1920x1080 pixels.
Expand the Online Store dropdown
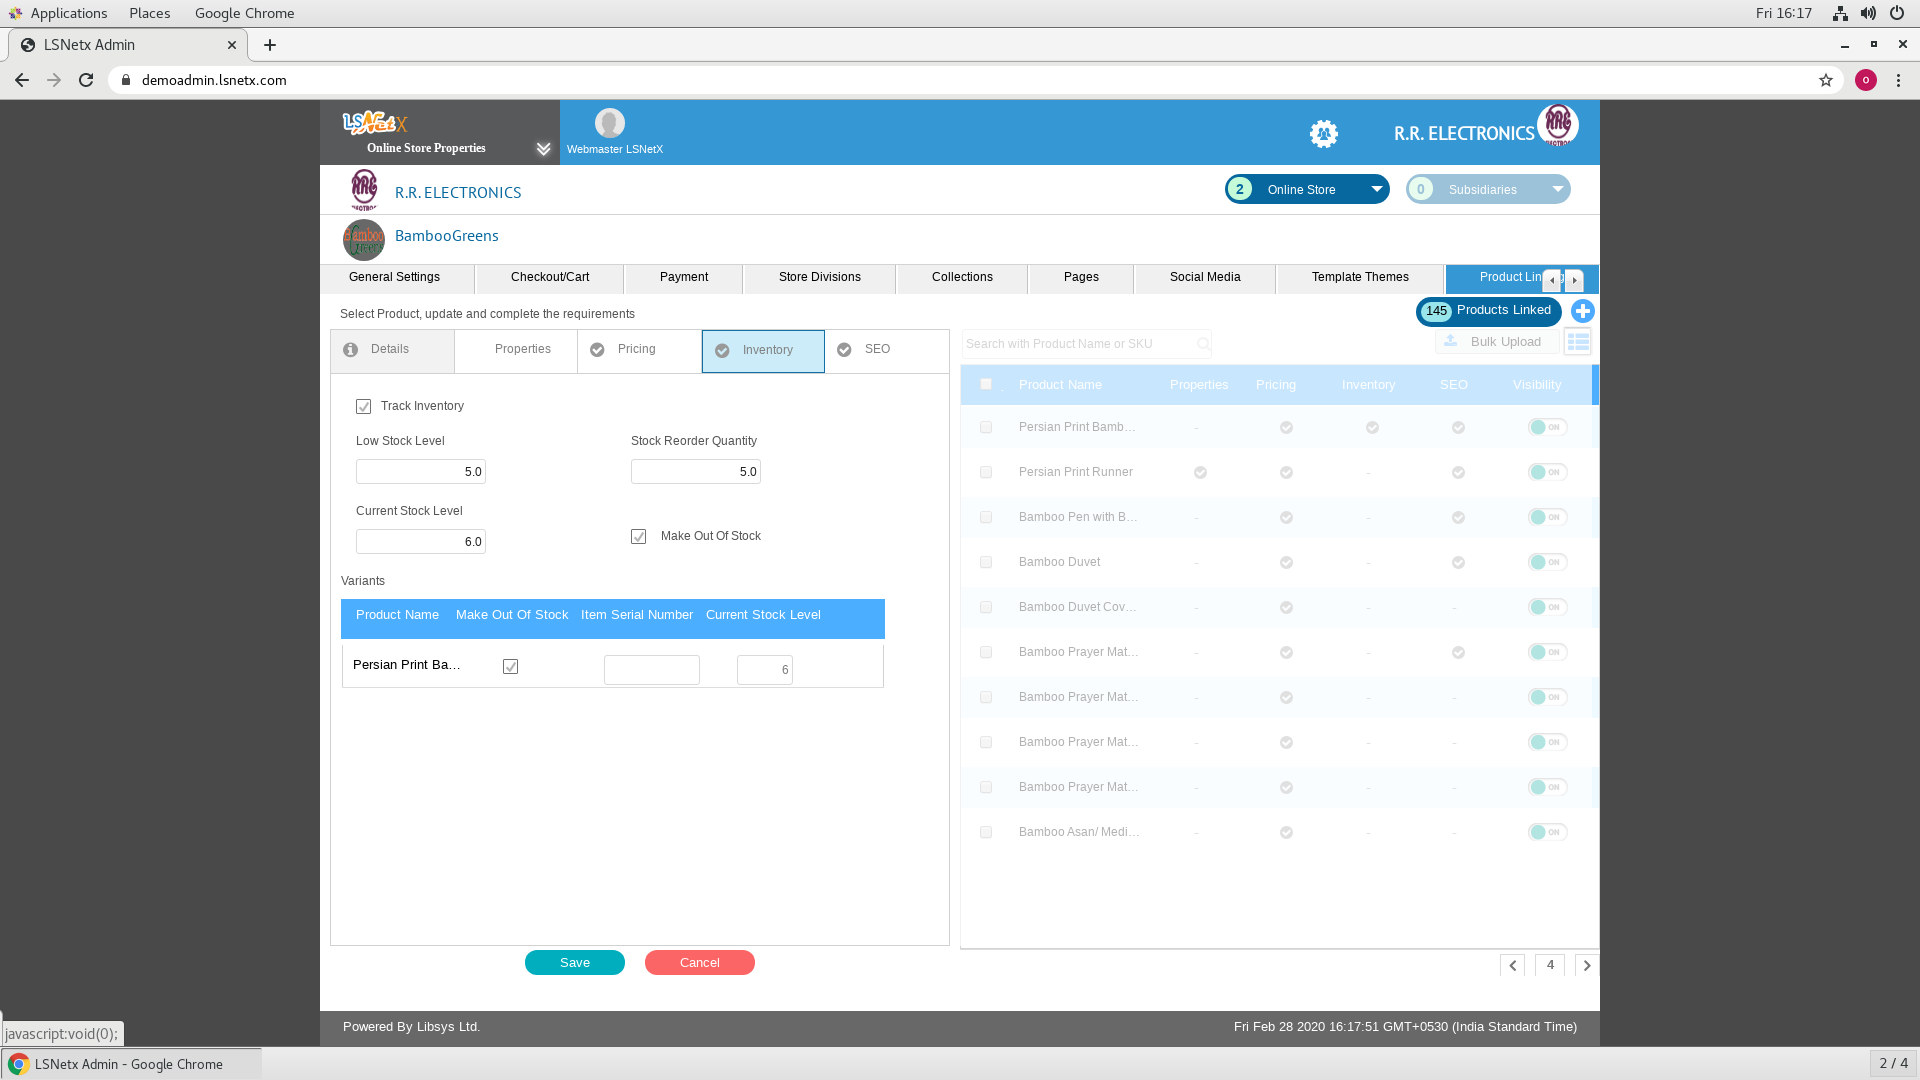1376,189
